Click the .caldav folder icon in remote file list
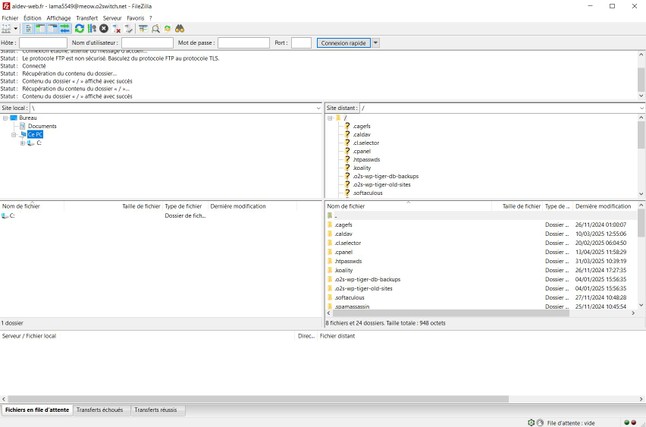Screen dimensions: 646x427 [330, 234]
